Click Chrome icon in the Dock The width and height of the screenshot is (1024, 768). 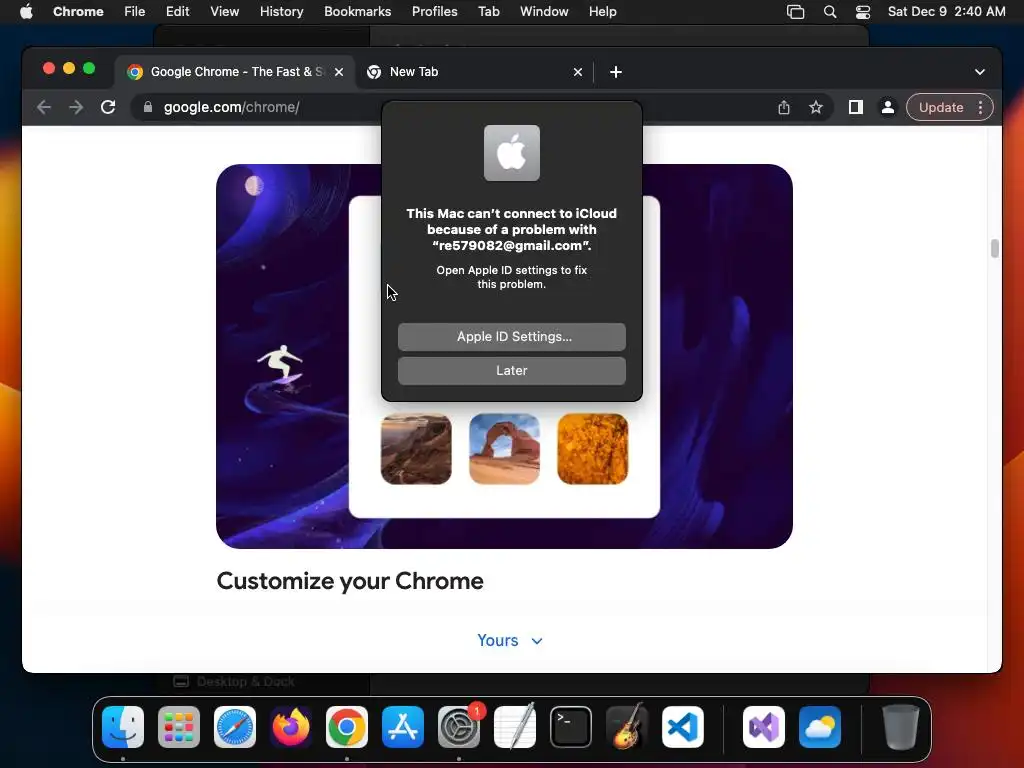tap(347, 726)
